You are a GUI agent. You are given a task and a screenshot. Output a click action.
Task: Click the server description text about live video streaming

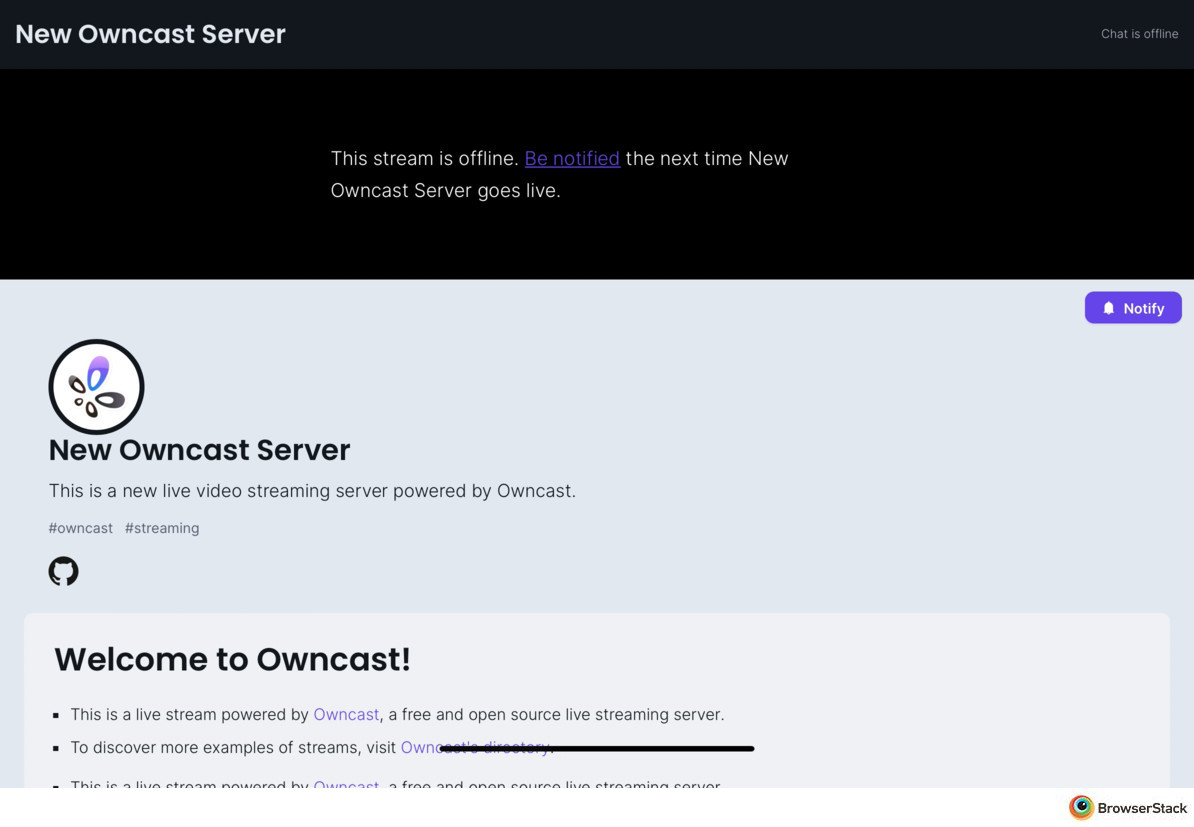point(312,491)
